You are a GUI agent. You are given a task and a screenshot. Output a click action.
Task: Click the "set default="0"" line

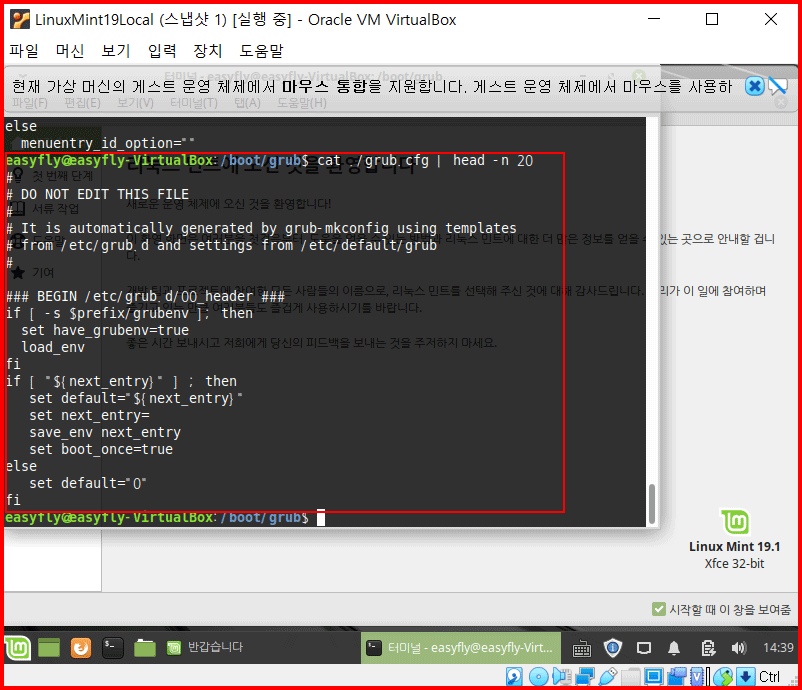coord(88,483)
